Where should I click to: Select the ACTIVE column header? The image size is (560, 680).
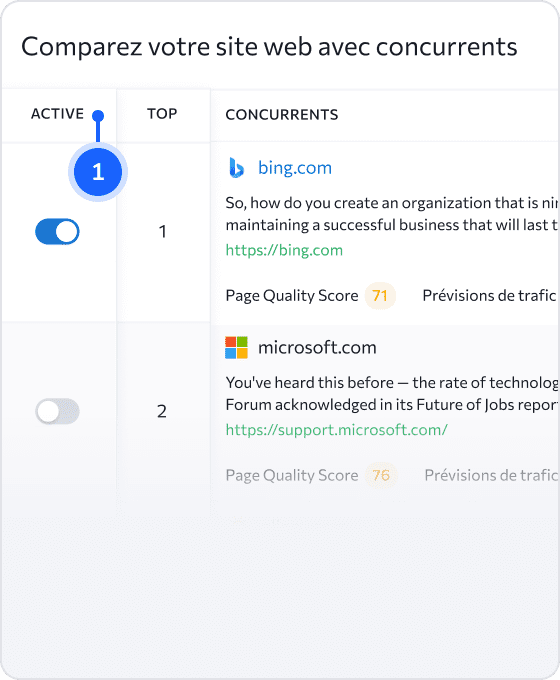[x=57, y=114]
